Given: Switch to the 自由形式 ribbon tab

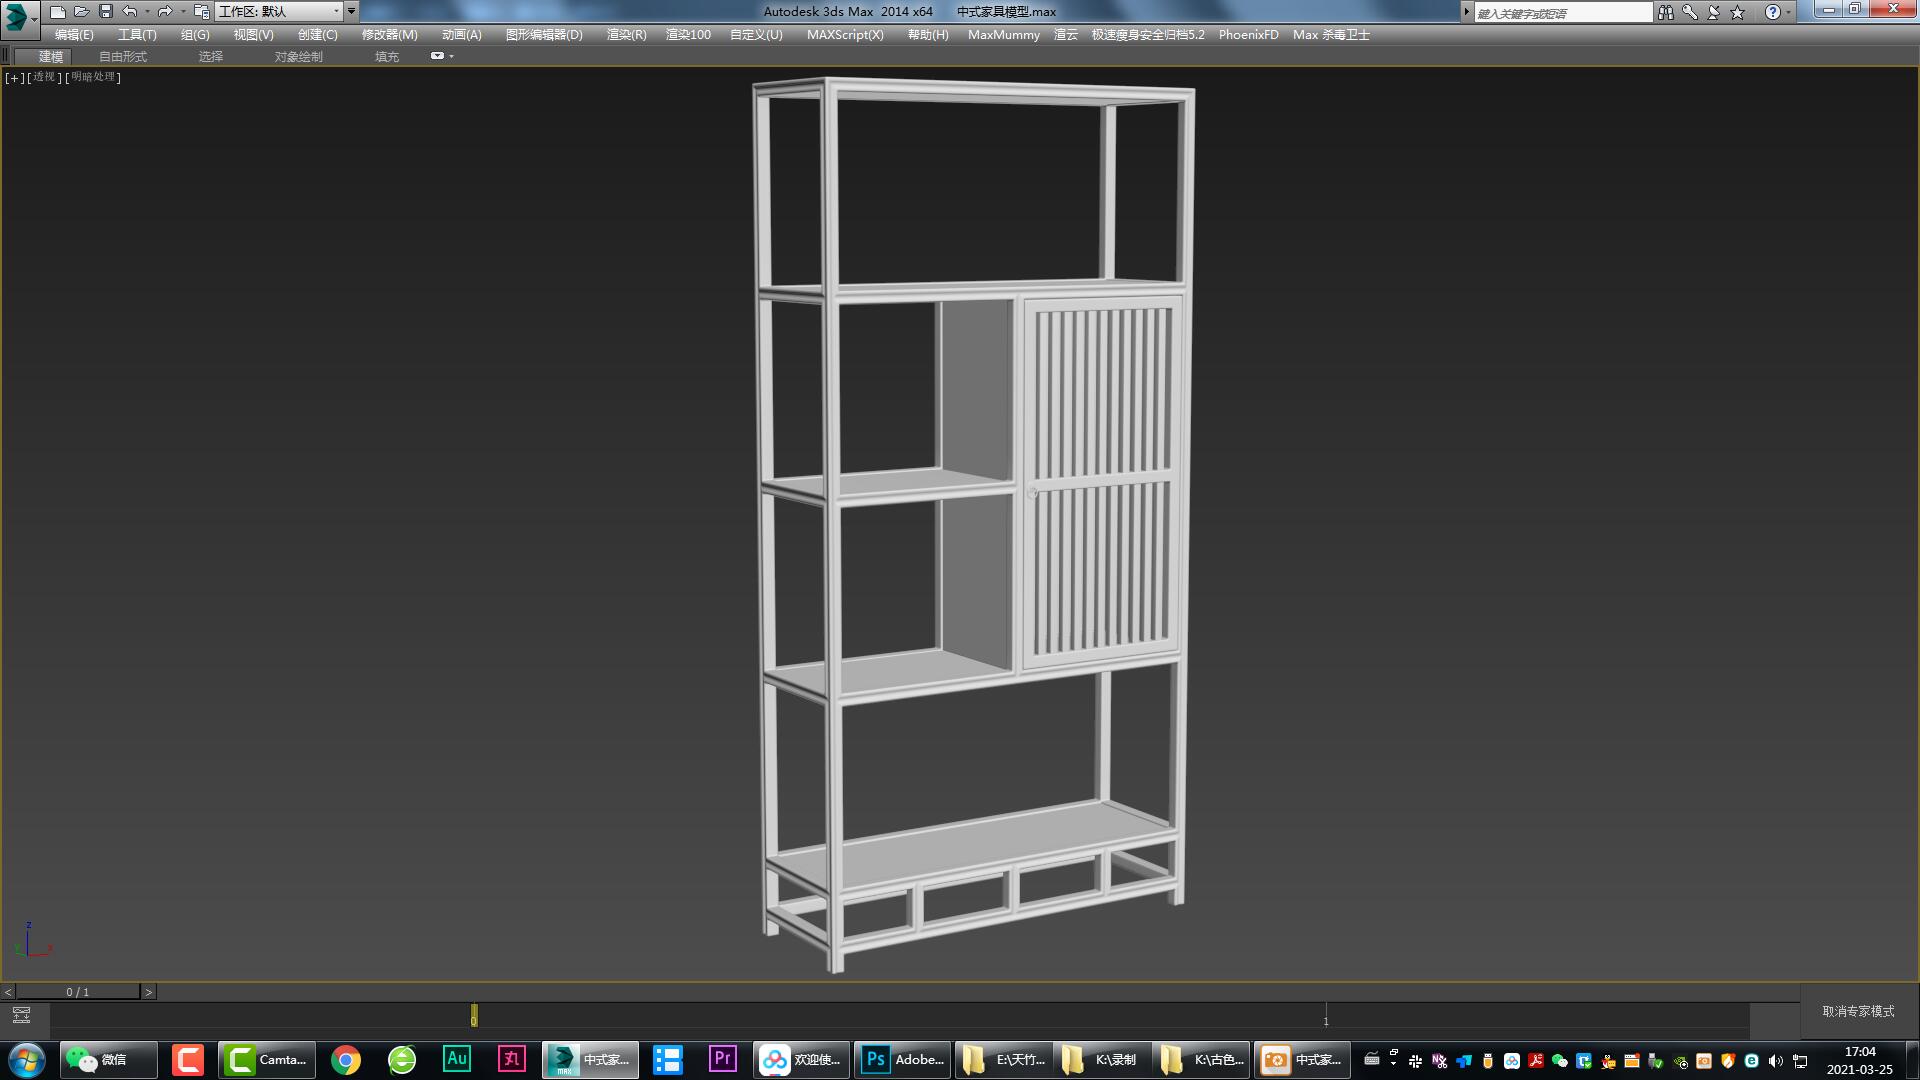Looking at the screenshot, I should tap(122, 56).
